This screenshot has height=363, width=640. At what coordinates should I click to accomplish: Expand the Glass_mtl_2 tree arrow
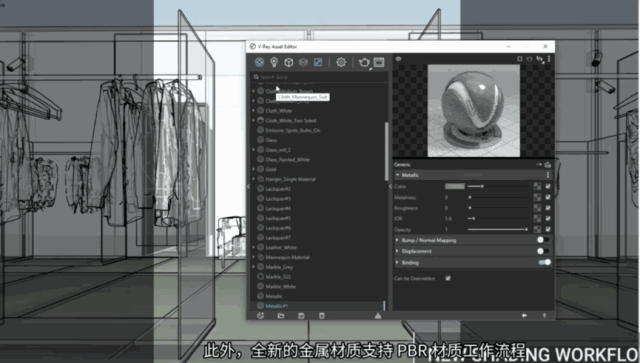point(253,150)
